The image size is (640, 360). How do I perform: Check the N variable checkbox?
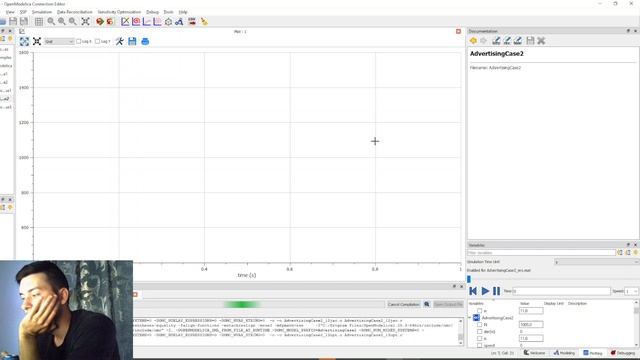pyautogui.click(x=480, y=324)
